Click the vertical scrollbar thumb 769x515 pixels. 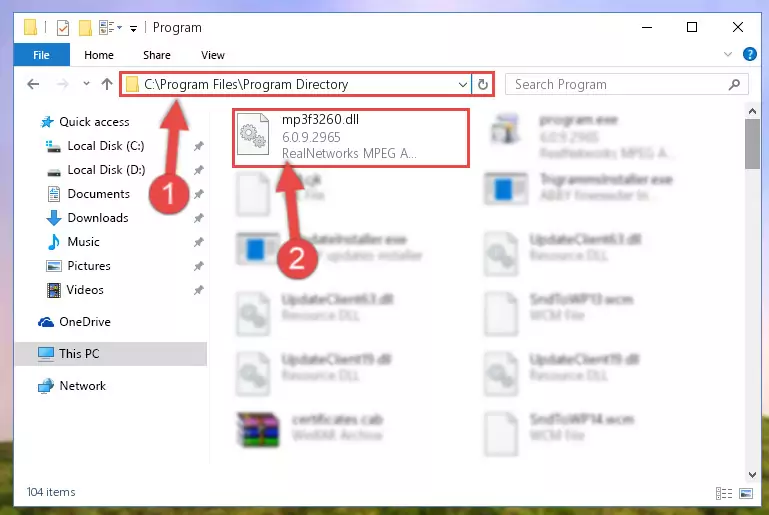click(x=752, y=144)
